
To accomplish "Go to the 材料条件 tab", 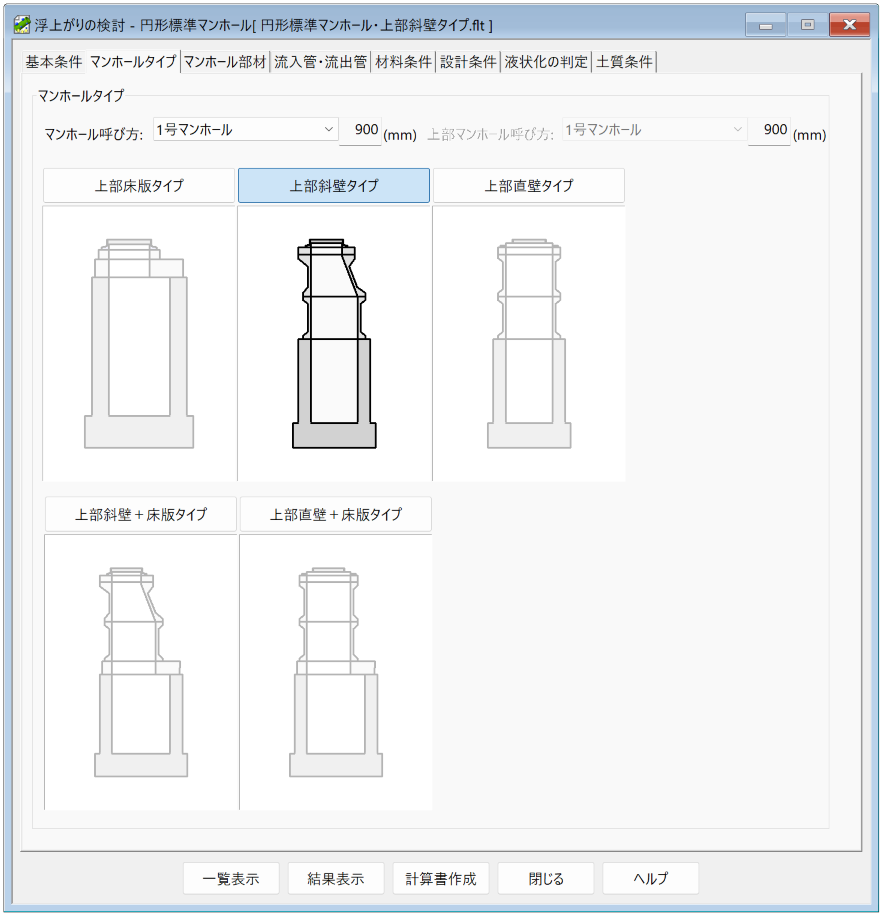I will 403,62.
